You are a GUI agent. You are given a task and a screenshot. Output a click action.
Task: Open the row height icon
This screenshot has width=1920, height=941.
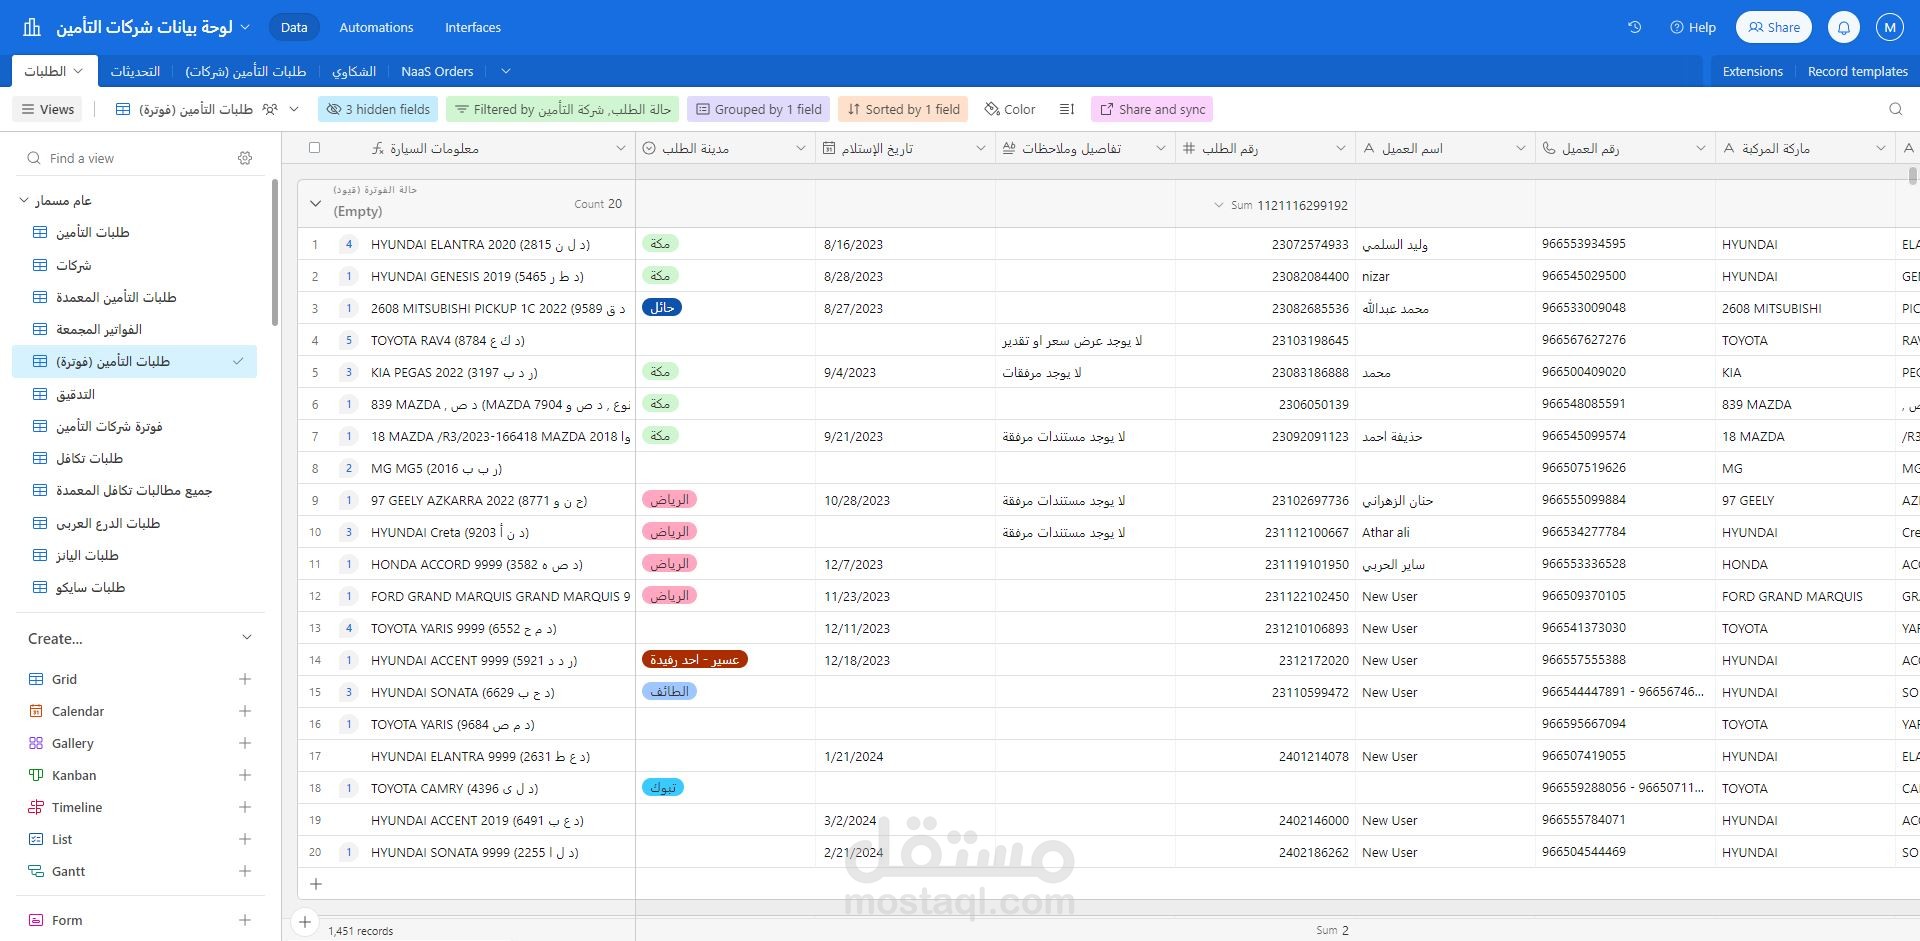1067,109
